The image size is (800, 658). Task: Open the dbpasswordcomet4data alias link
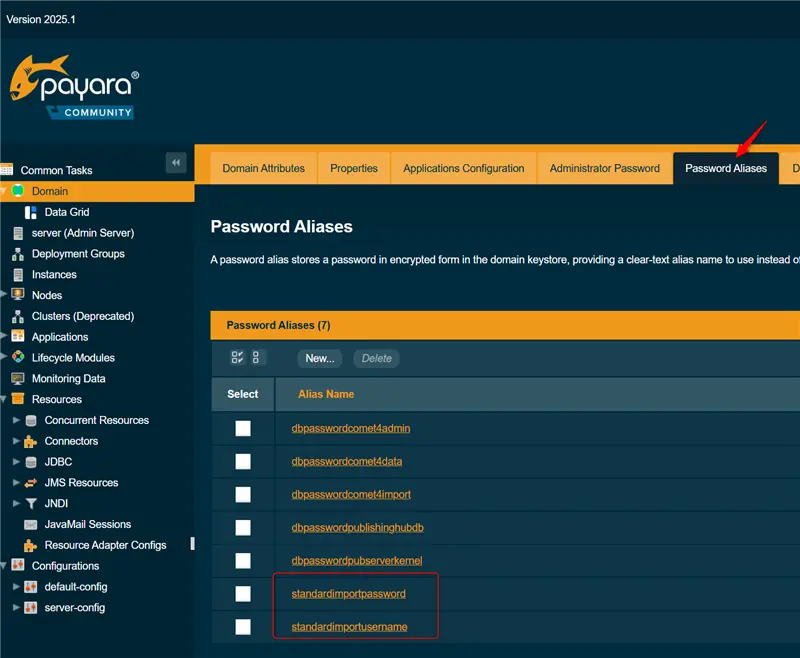pos(346,462)
